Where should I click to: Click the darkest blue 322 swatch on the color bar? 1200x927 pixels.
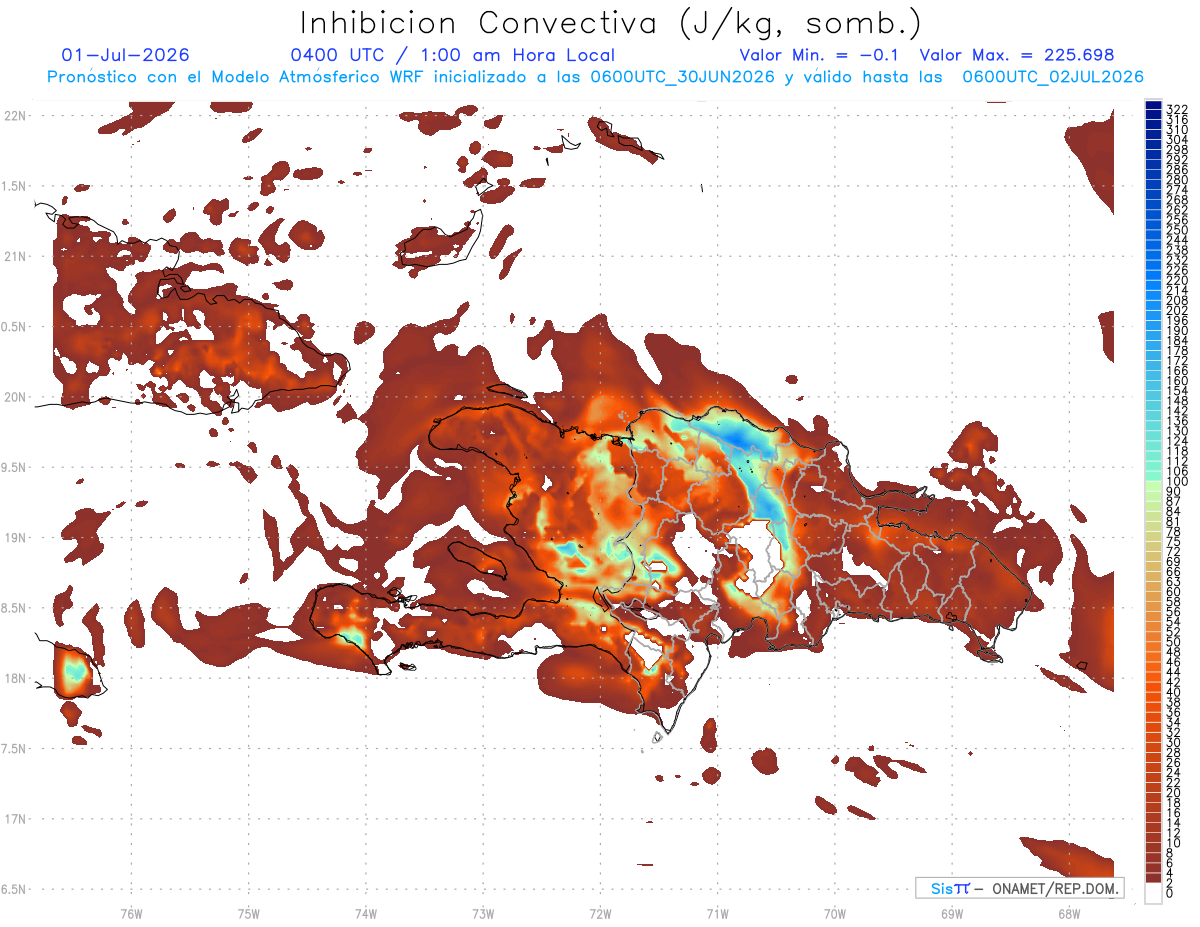click(1154, 107)
